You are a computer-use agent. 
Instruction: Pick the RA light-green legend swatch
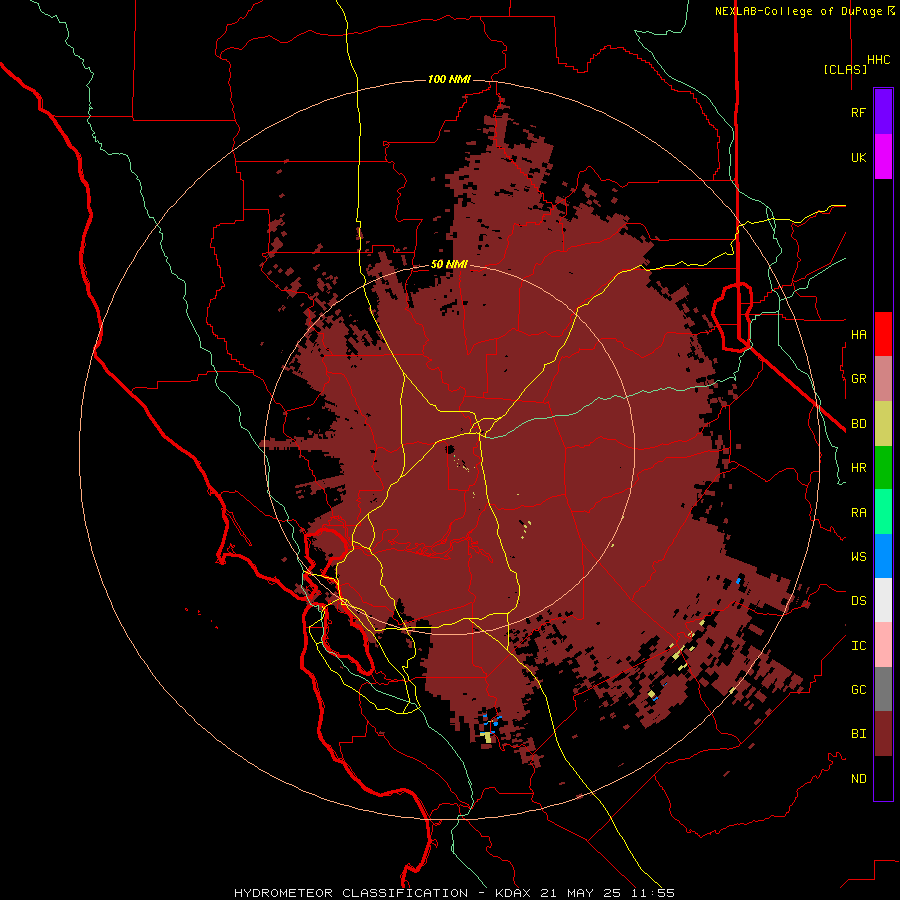coord(883,512)
